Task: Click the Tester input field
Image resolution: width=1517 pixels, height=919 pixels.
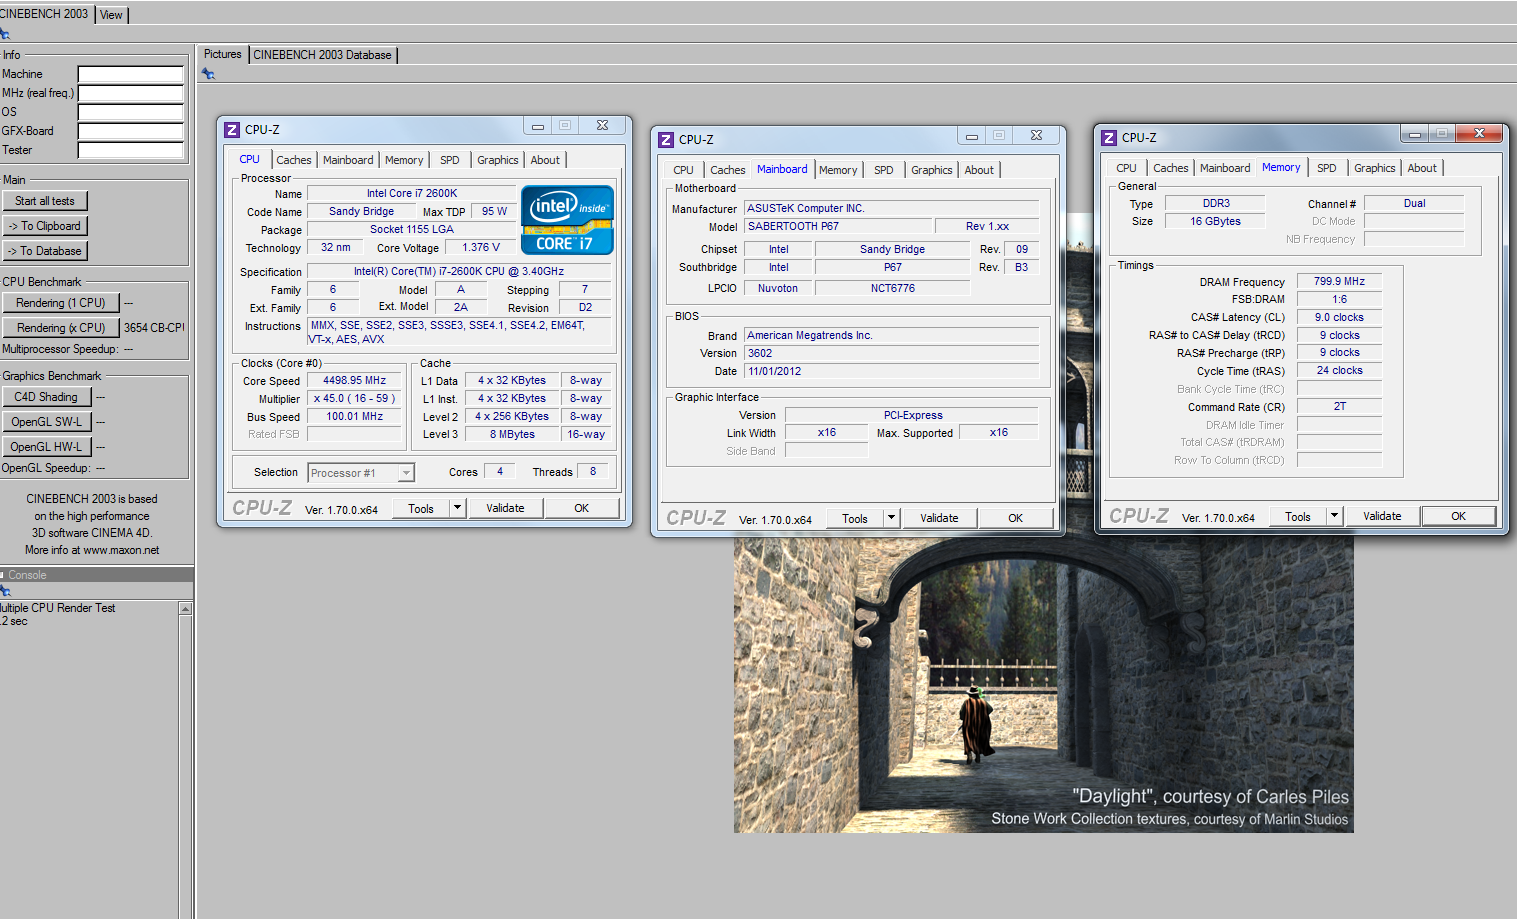Action: (131, 150)
